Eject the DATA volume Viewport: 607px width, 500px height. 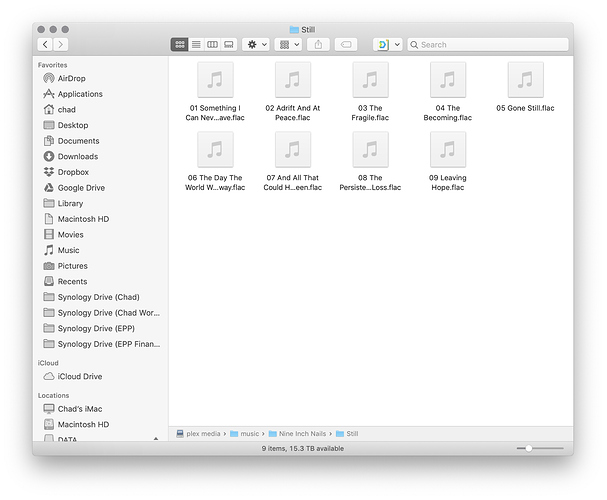pyautogui.click(x=156, y=439)
